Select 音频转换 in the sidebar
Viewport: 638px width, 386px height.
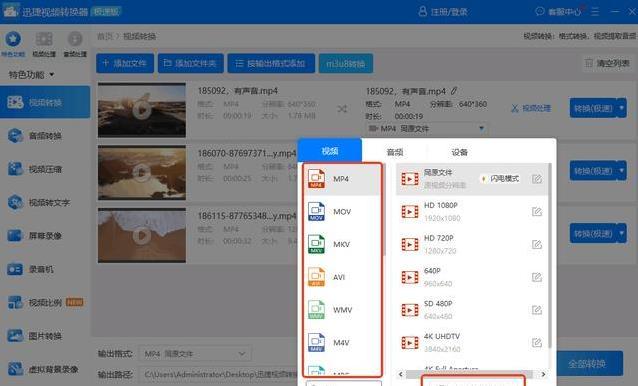(45, 136)
